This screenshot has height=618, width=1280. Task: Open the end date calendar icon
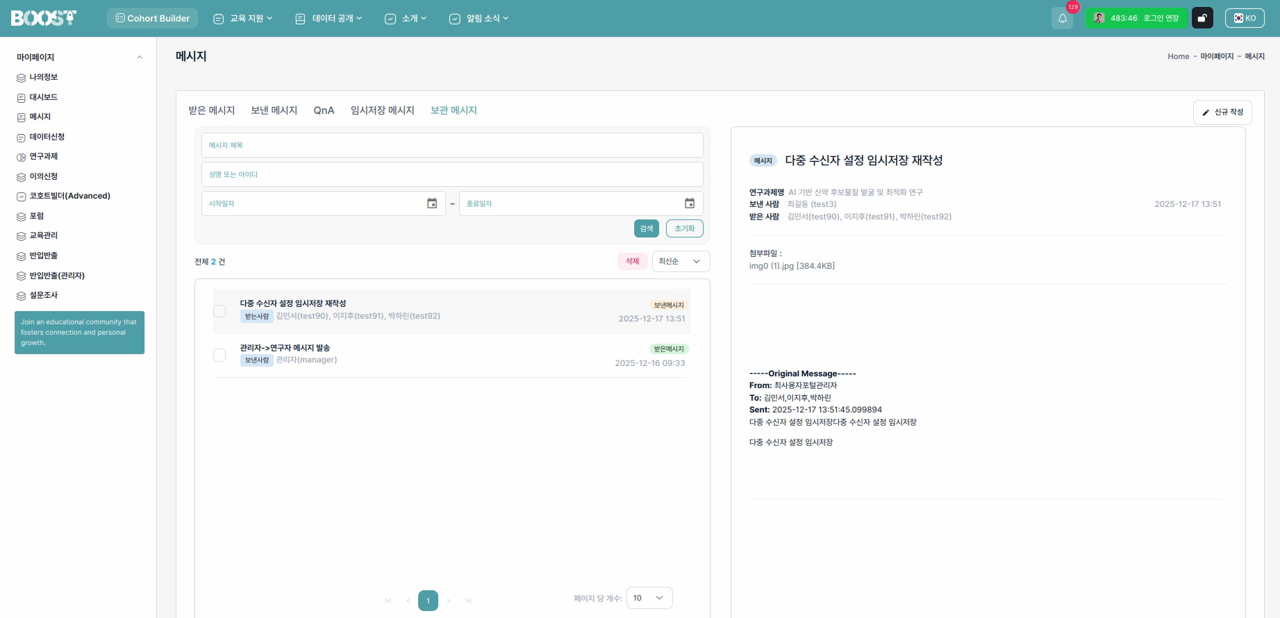click(689, 203)
